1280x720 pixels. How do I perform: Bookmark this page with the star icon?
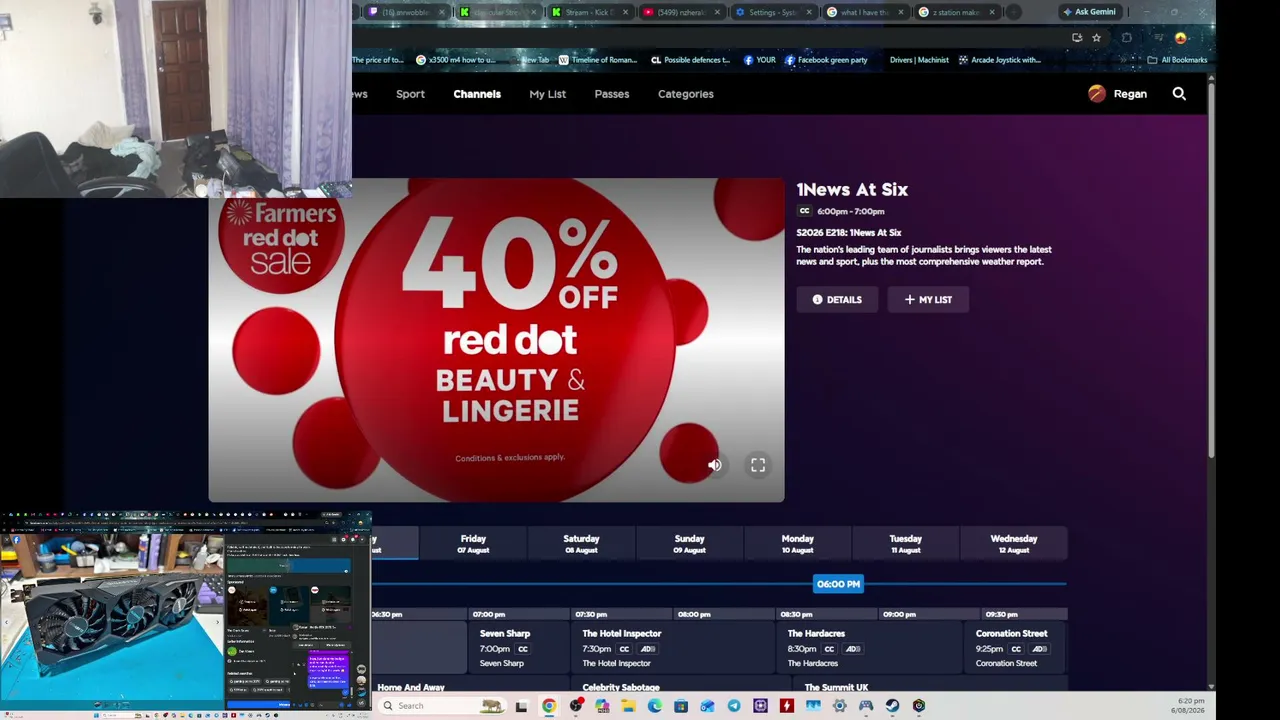[1096, 38]
